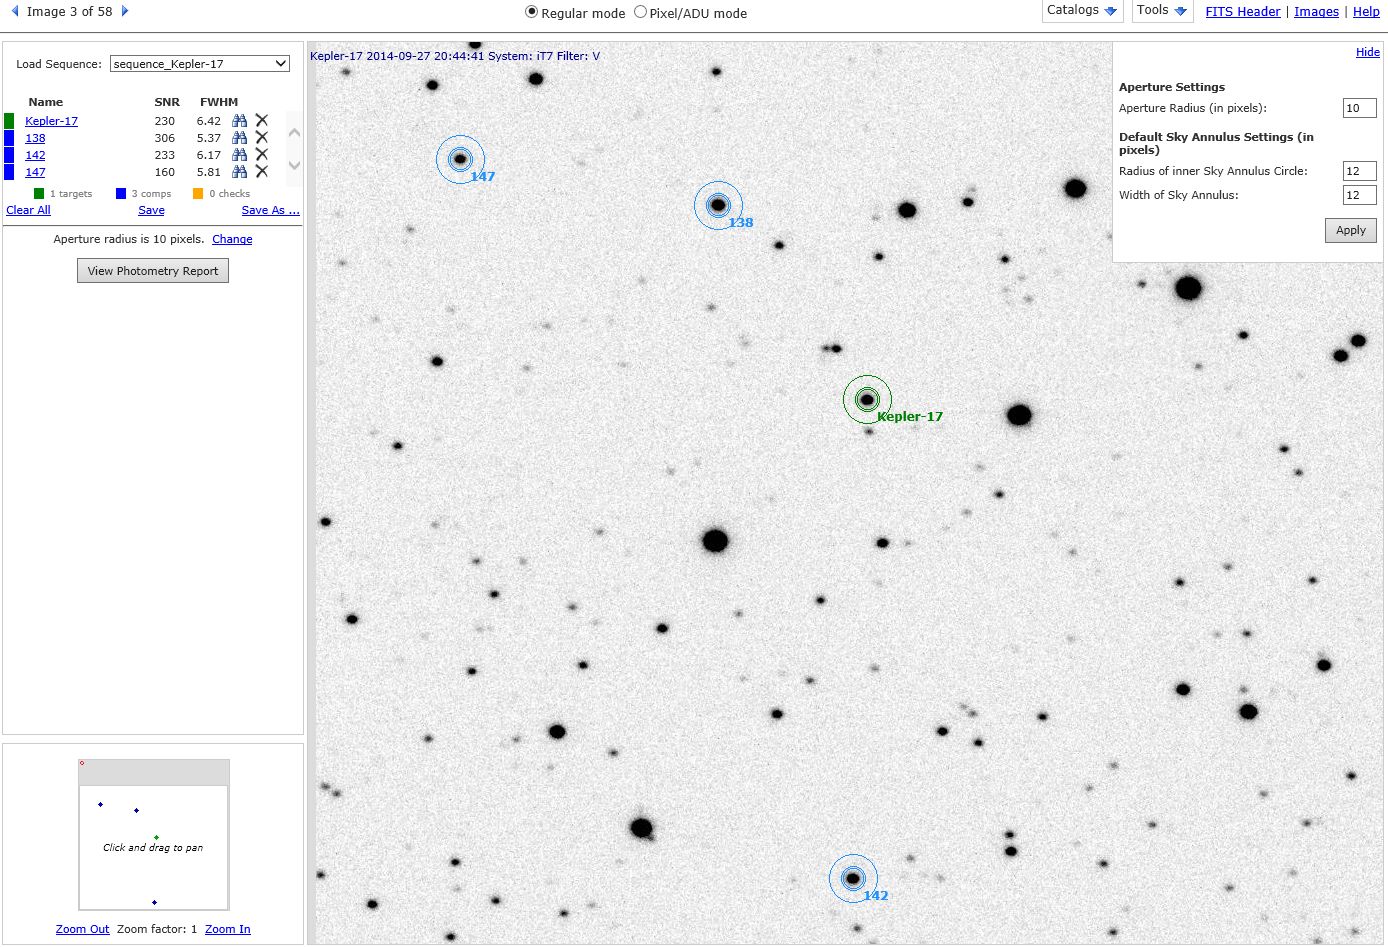The height and width of the screenshot is (947, 1388).
Task: Hide the Aperture Settings panel
Action: 1367,52
